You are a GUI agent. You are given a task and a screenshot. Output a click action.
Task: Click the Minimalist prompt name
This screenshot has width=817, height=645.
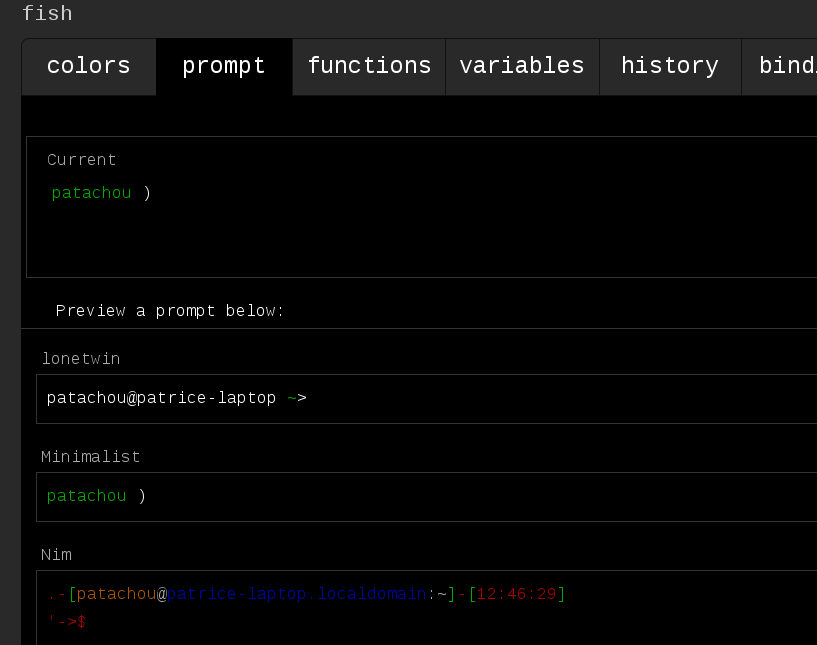click(91, 457)
